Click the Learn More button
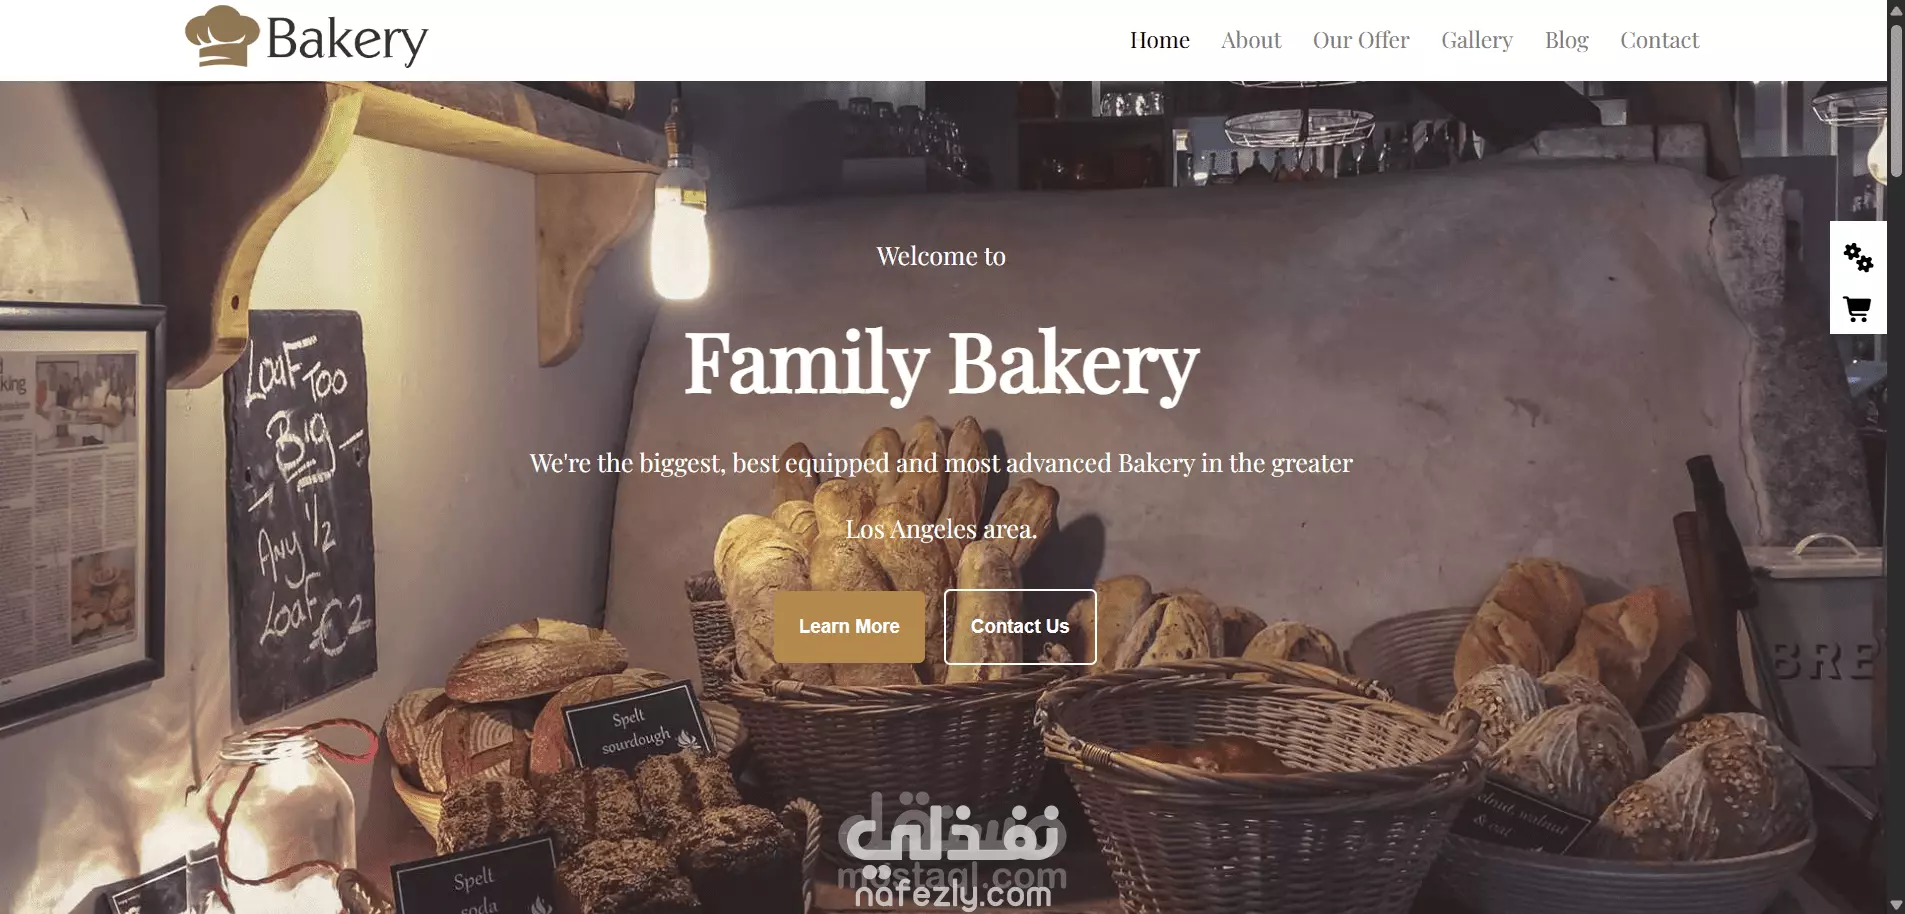 (849, 627)
